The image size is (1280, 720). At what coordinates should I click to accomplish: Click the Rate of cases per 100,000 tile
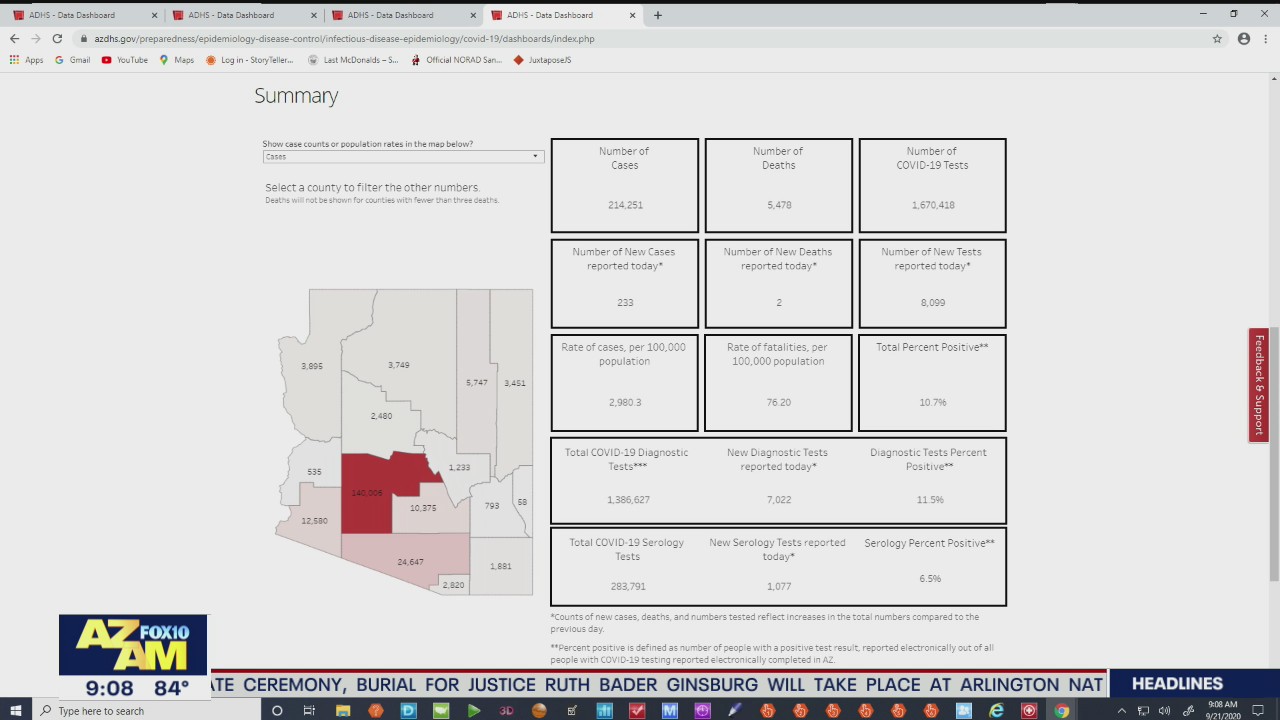(625, 383)
